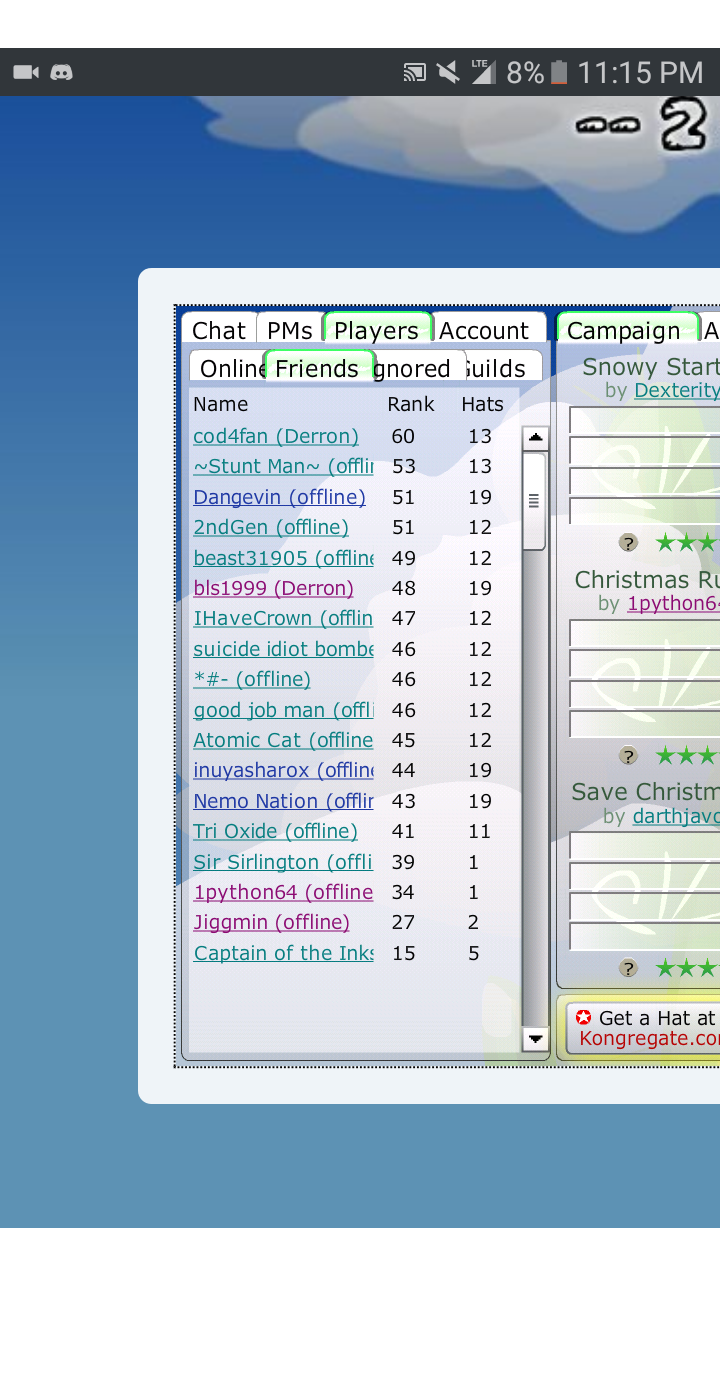Viewport: 720px width, 1376px height.
Task: Select the Players tab
Action: click(376, 330)
